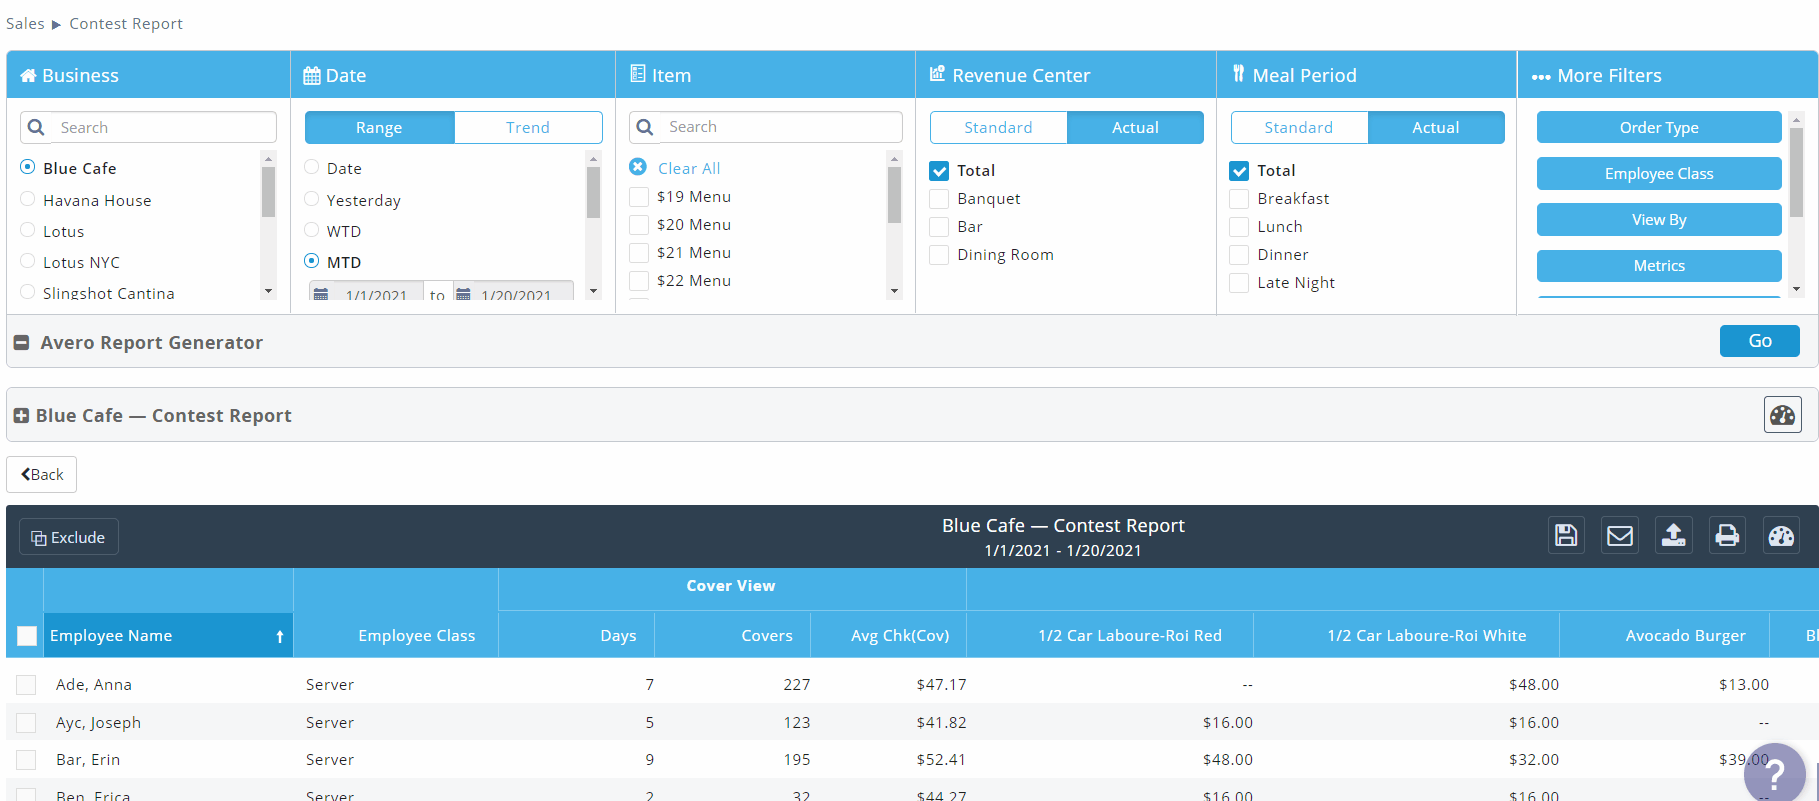Open dashboard gauge icon in report header
The image size is (1819, 801).
tap(1781, 536)
